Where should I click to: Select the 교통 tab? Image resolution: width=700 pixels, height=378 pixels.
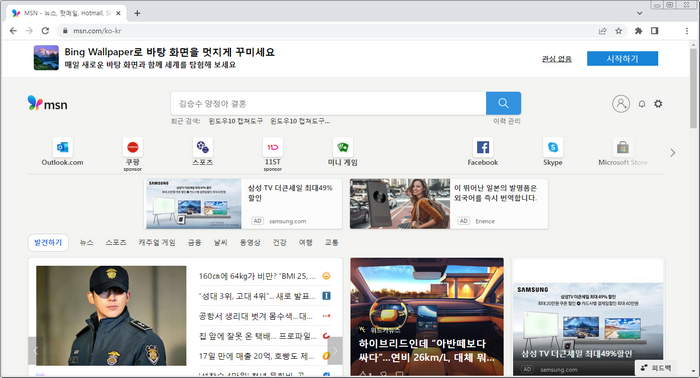click(x=331, y=243)
